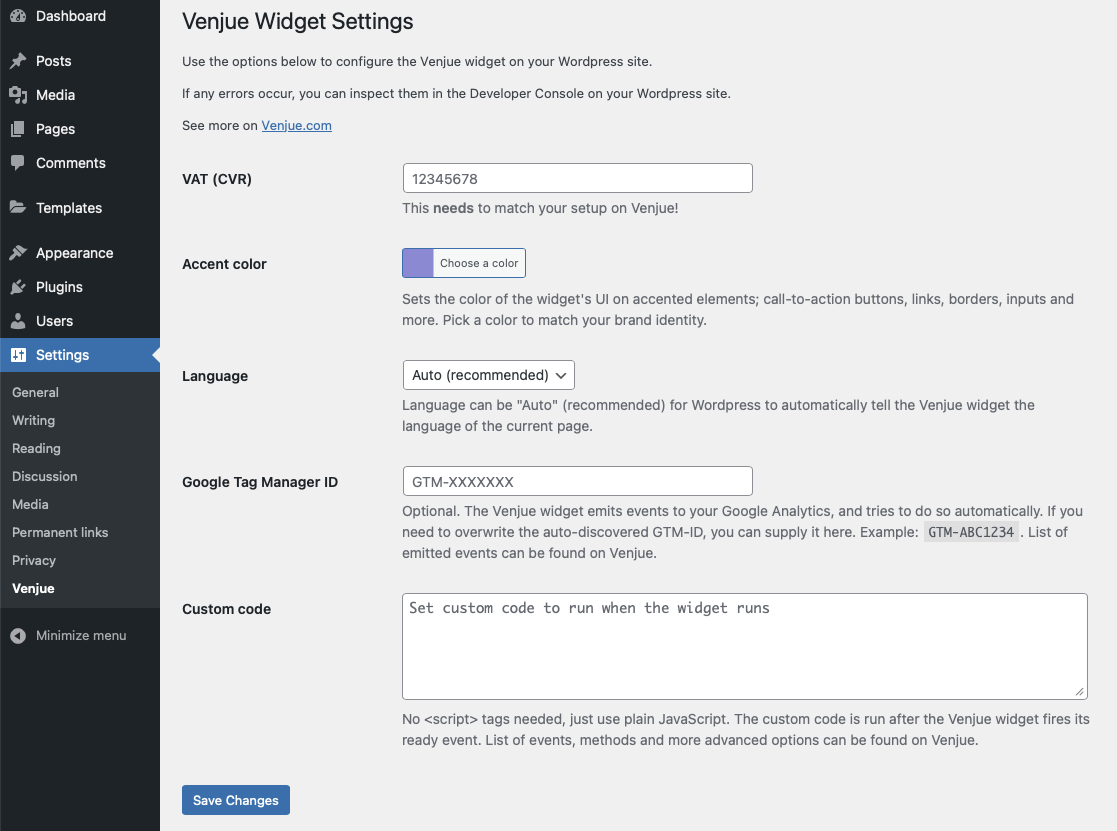The height and width of the screenshot is (831, 1117).
Task: Switch to the Venjue settings entry
Action: point(33,588)
